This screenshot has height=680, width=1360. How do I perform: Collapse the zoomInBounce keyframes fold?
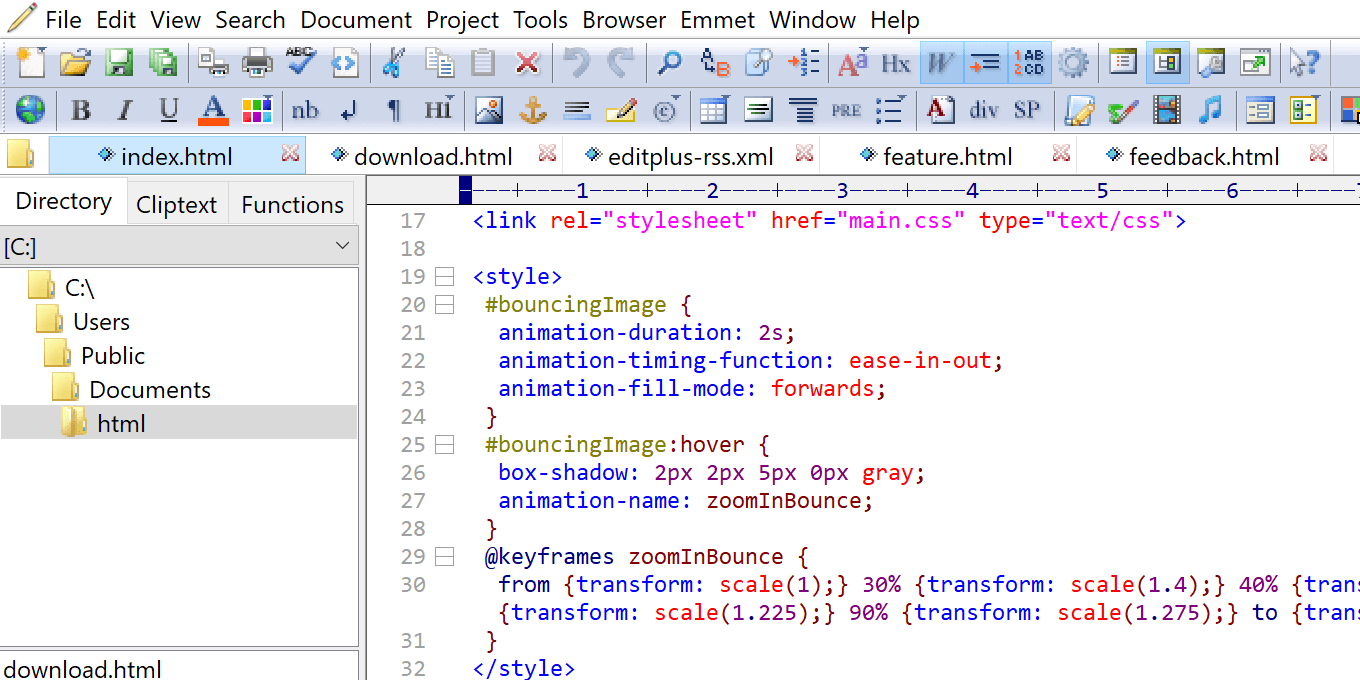(444, 556)
